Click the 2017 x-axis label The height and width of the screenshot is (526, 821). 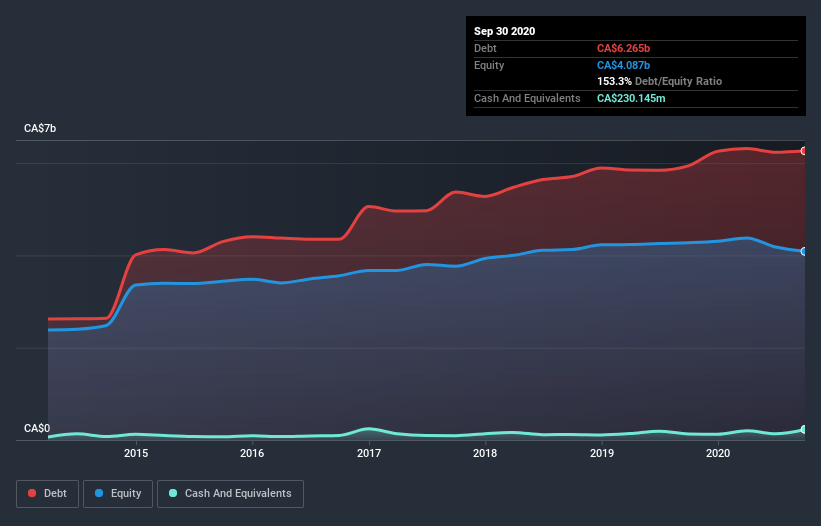[x=369, y=453]
